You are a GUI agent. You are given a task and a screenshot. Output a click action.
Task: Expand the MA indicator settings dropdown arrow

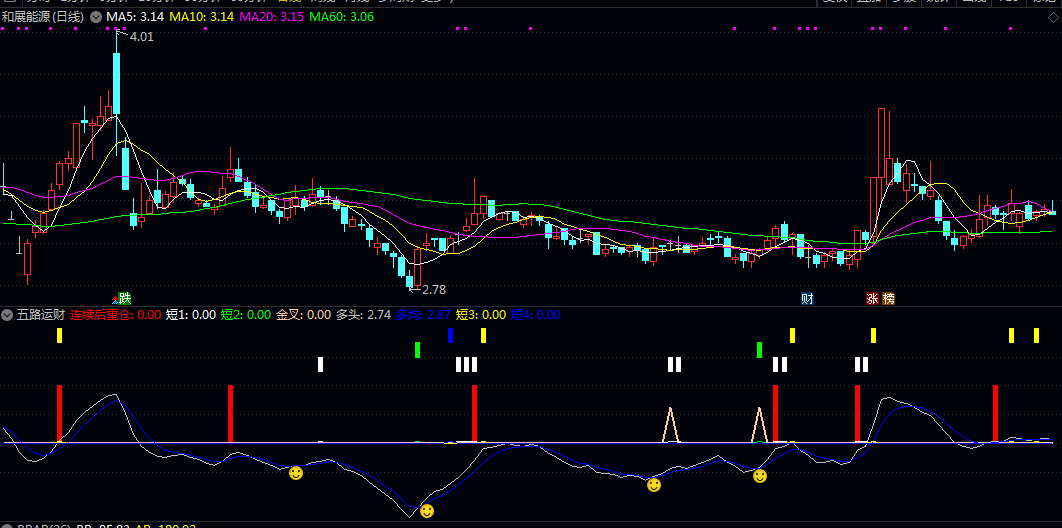(96, 18)
